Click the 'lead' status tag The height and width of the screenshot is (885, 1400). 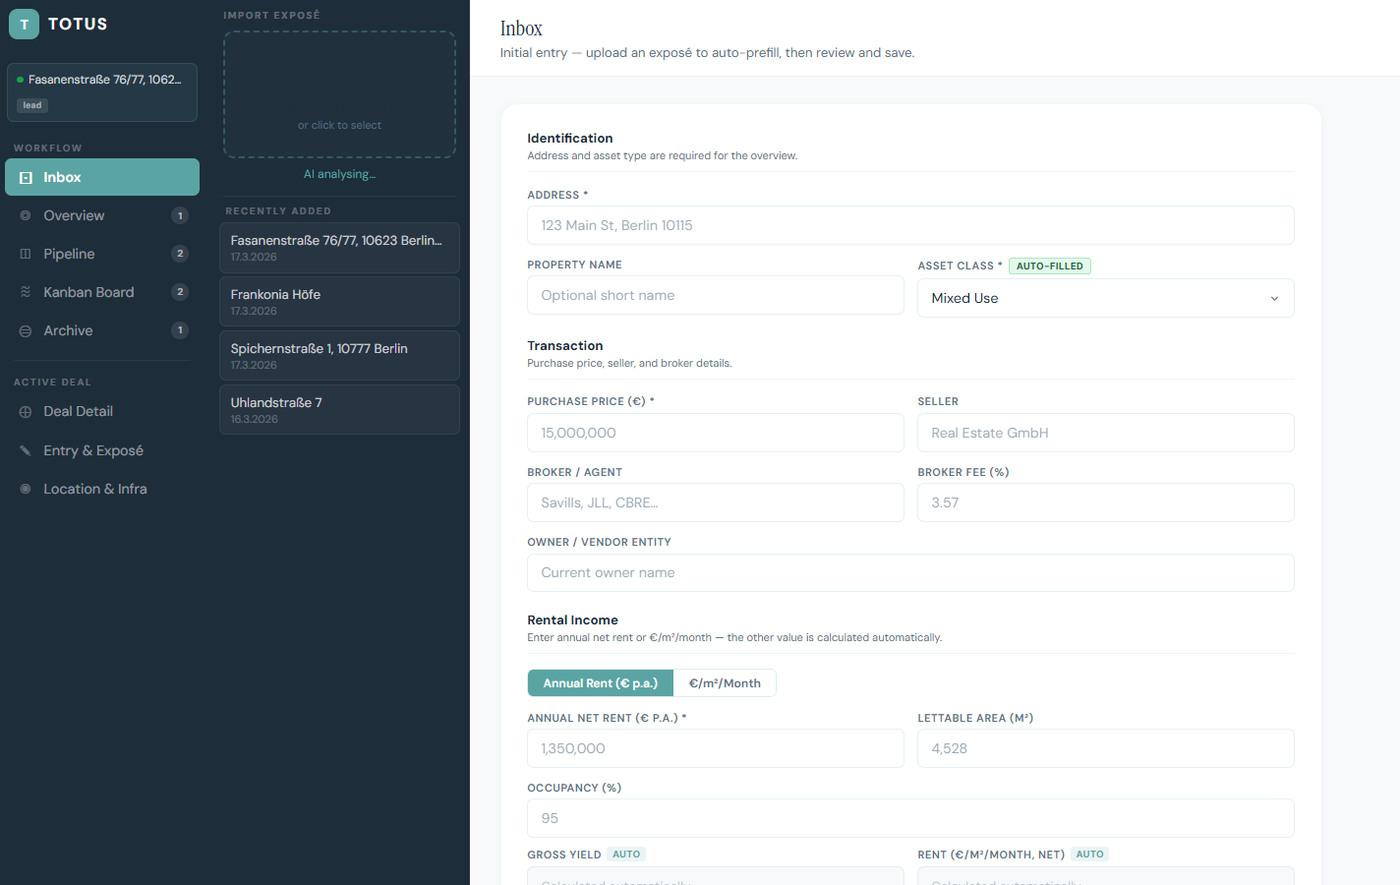point(33,105)
